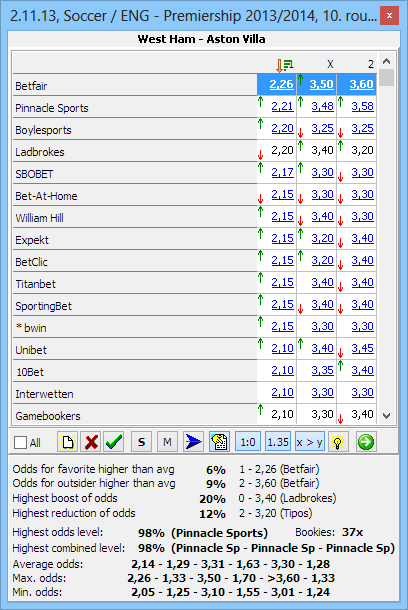Click the Highest boost of odds 20% value

(x=212, y=499)
